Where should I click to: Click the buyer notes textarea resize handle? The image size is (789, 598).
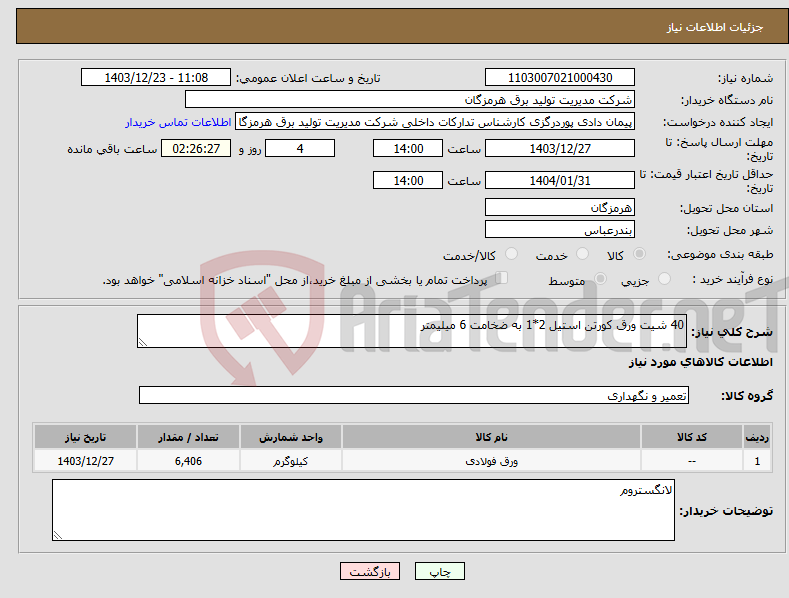pyautogui.click(x=58, y=535)
